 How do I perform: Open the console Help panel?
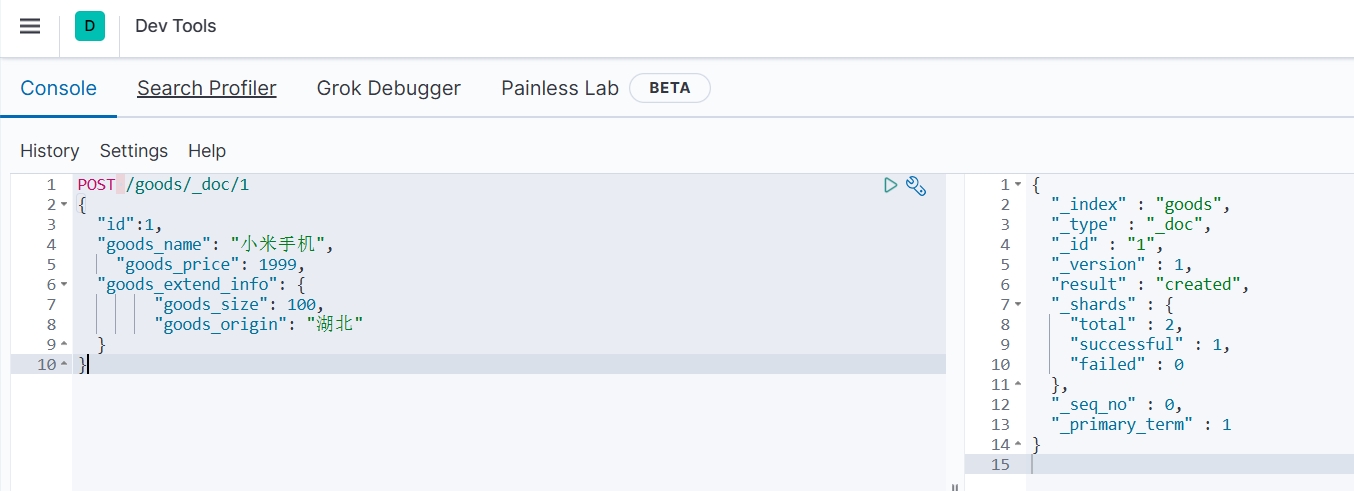207,151
